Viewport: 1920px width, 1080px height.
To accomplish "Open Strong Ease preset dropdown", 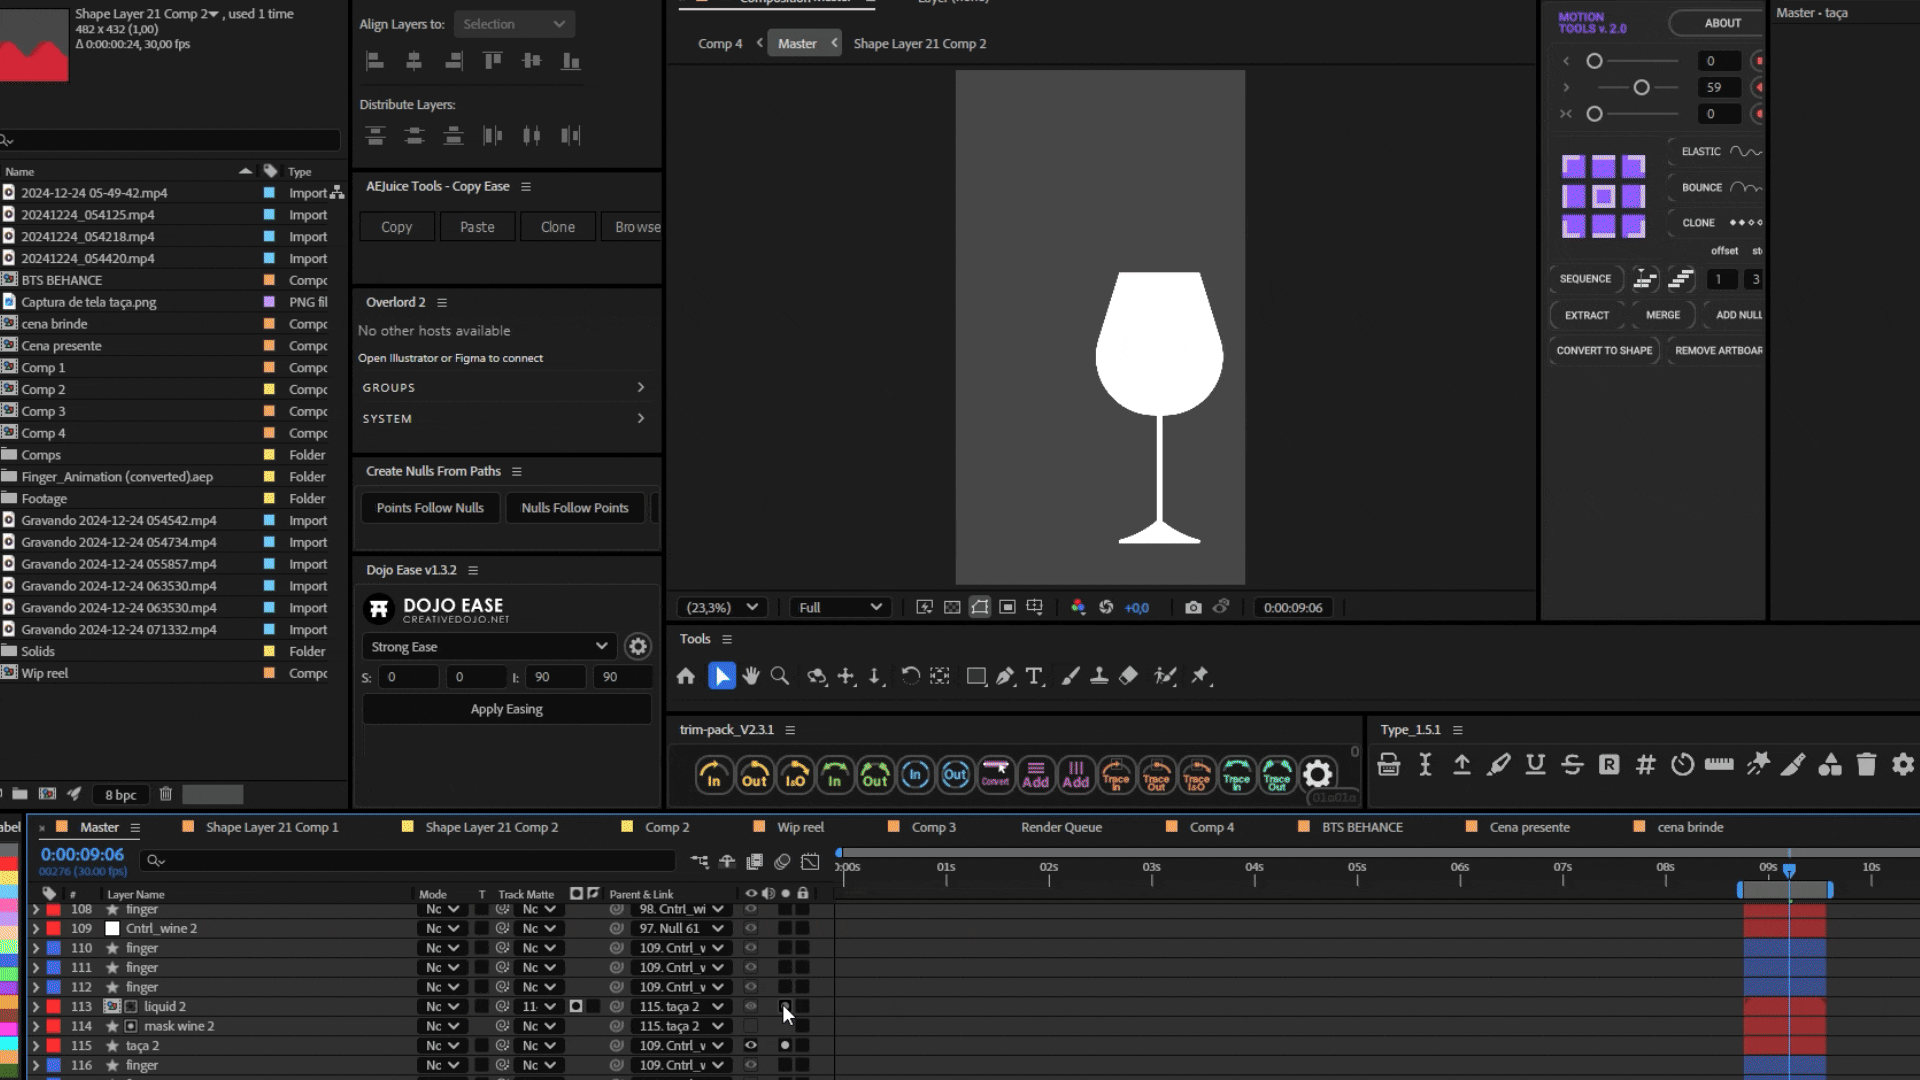I will (489, 647).
